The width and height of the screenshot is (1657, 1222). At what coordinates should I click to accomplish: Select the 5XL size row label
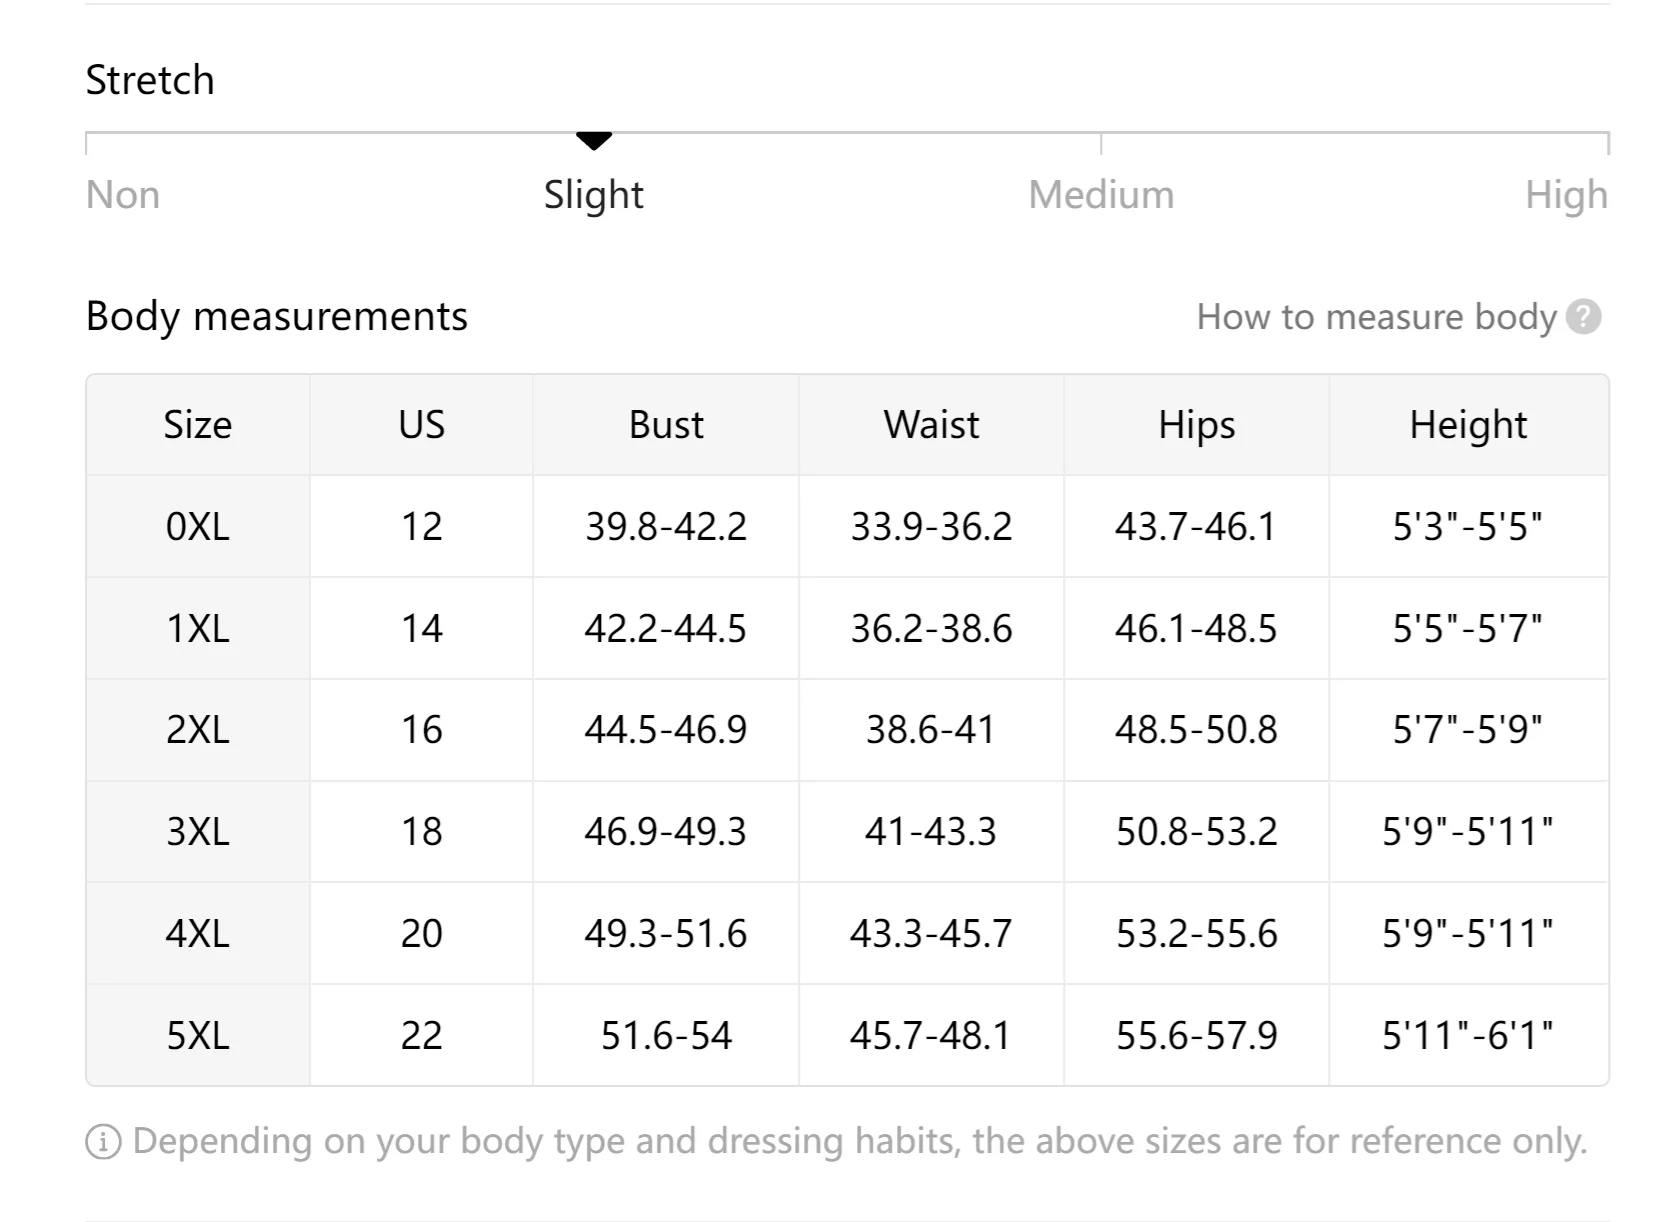pos(198,1035)
